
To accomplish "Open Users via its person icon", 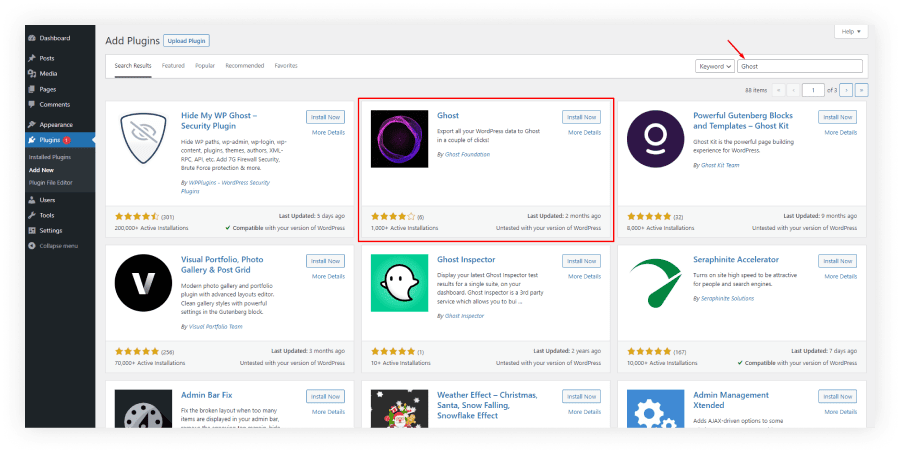I will pyautogui.click(x=32, y=200).
